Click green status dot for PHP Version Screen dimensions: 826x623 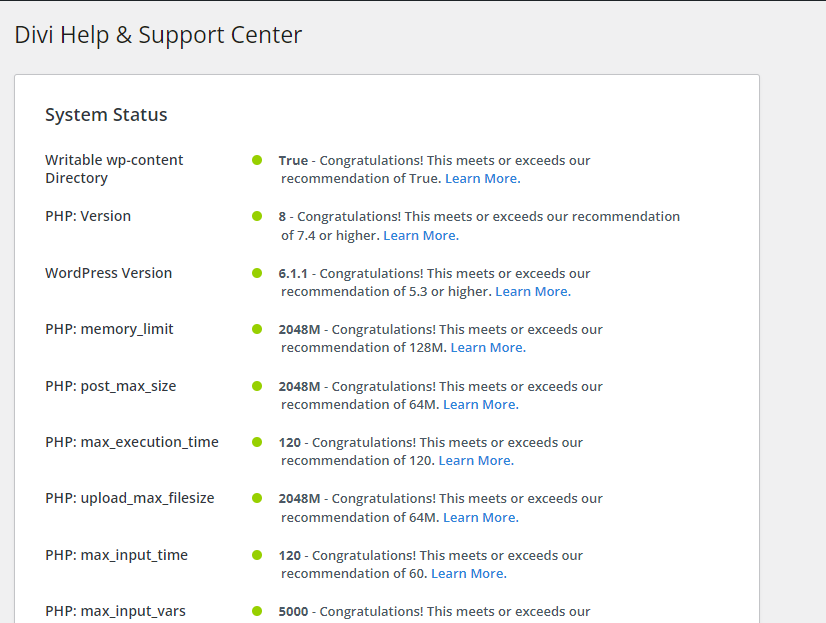pos(257,216)
